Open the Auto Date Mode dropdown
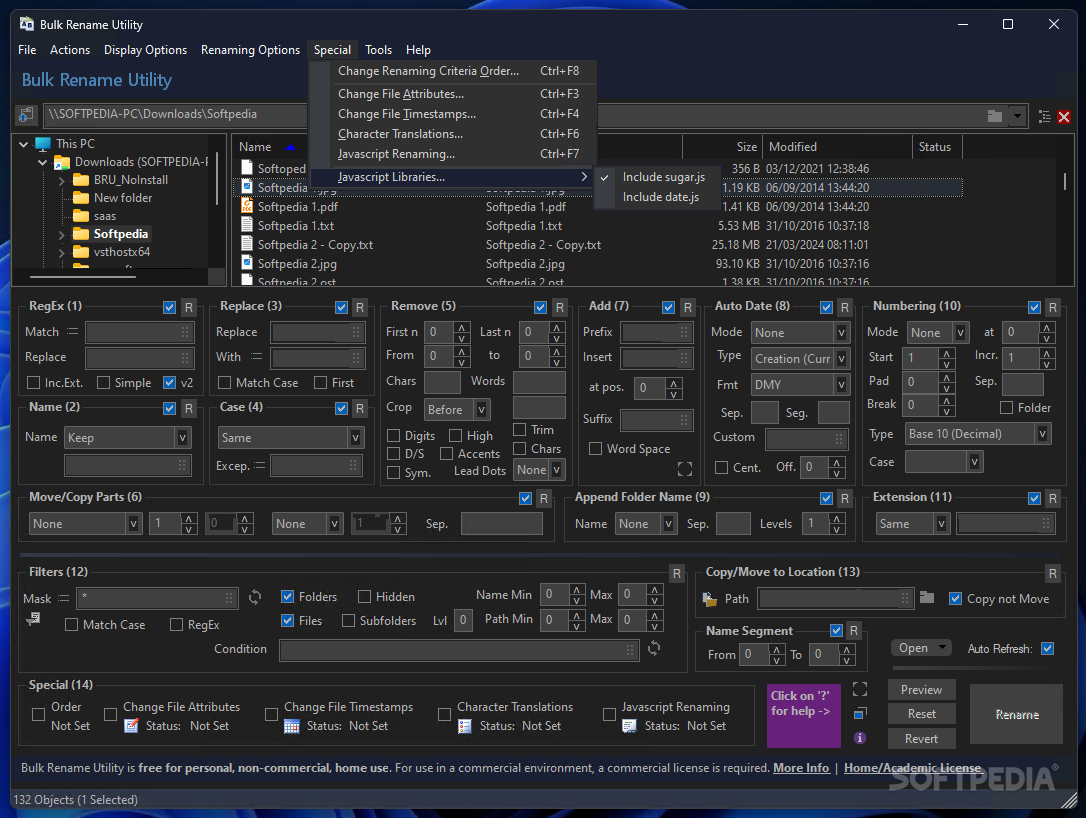Viewport: 1086px width, 818px height. pyautogui.click(x=842, y=332)
